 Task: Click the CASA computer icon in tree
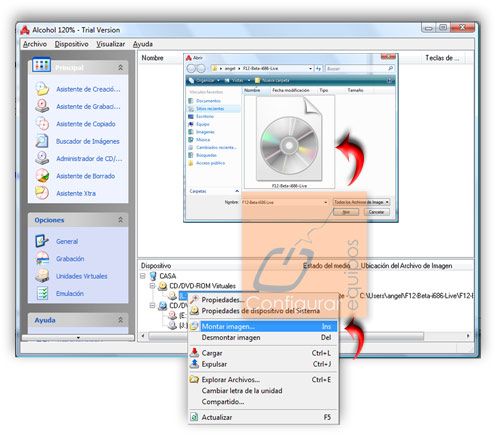(153, 276)
